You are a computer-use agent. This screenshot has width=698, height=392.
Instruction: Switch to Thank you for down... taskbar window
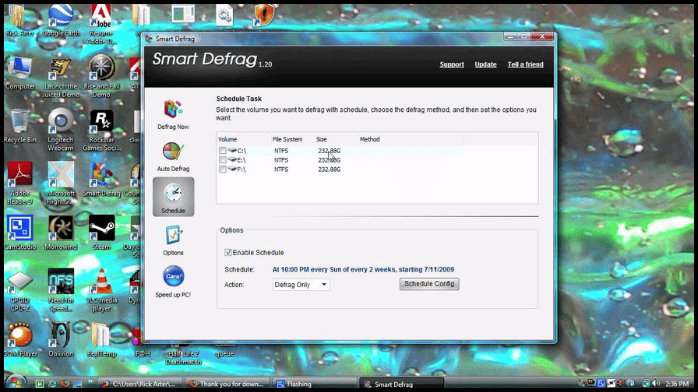227,384
